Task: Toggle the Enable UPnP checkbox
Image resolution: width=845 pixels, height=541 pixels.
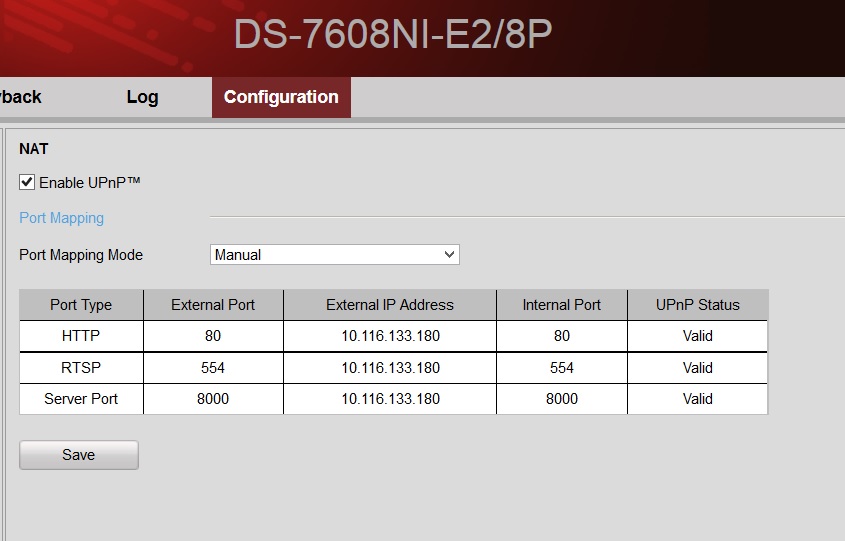Action: coord(27,182)
